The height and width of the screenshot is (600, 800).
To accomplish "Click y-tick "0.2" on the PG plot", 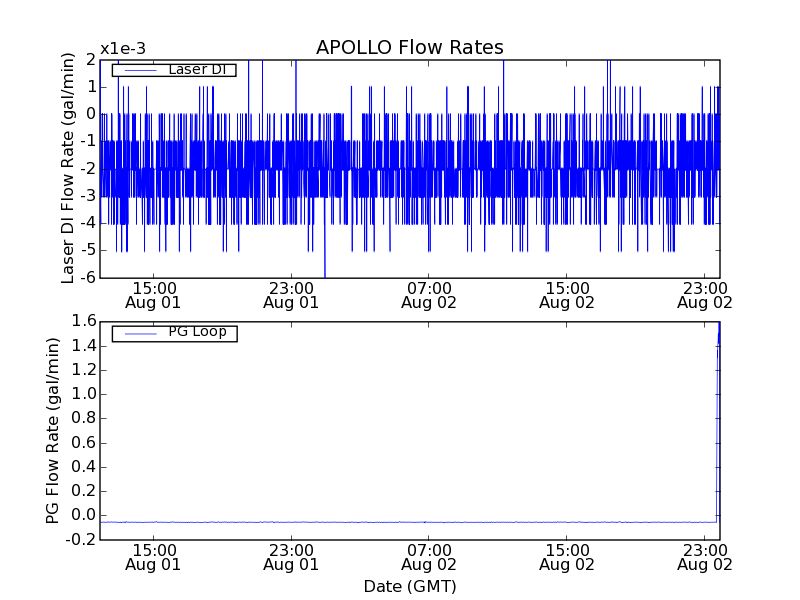I will pyautogui.click(x=84, y=491).
